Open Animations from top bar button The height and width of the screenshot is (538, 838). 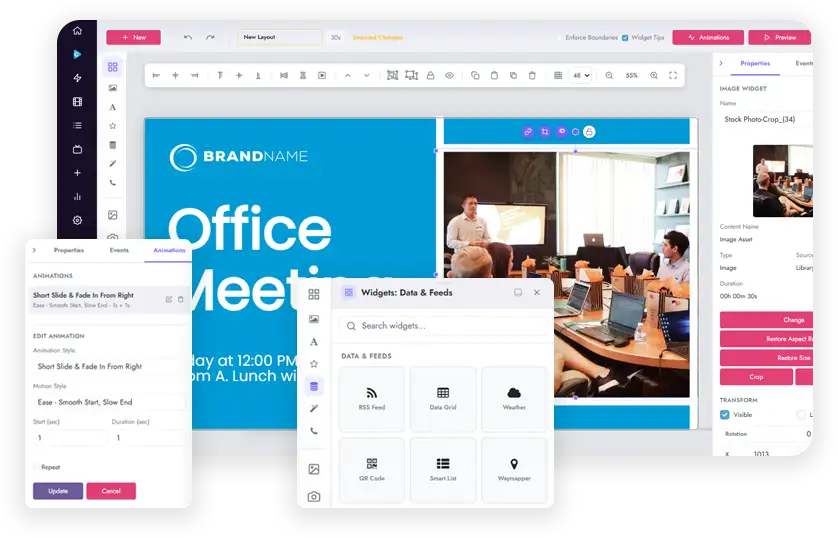point(708,37)
